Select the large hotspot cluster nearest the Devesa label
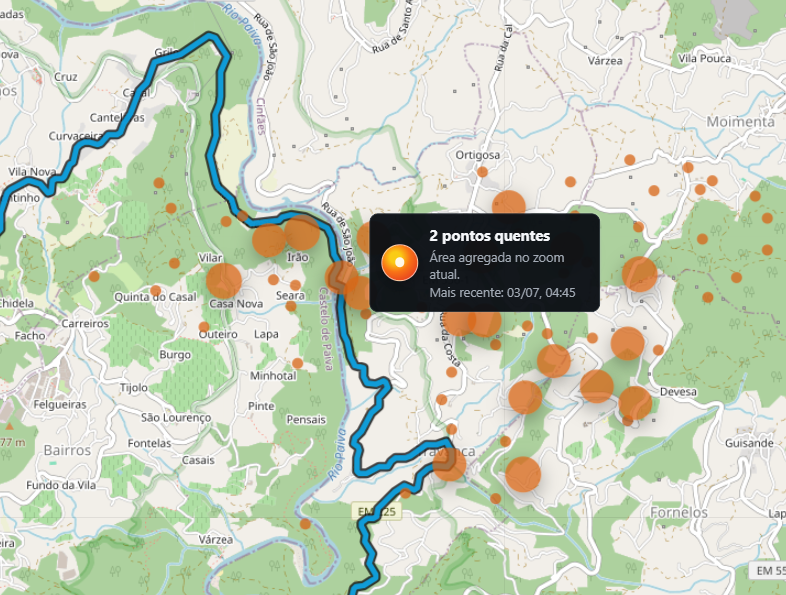The height and width of the screenshot is (595, 786). [x=635, y=403]
